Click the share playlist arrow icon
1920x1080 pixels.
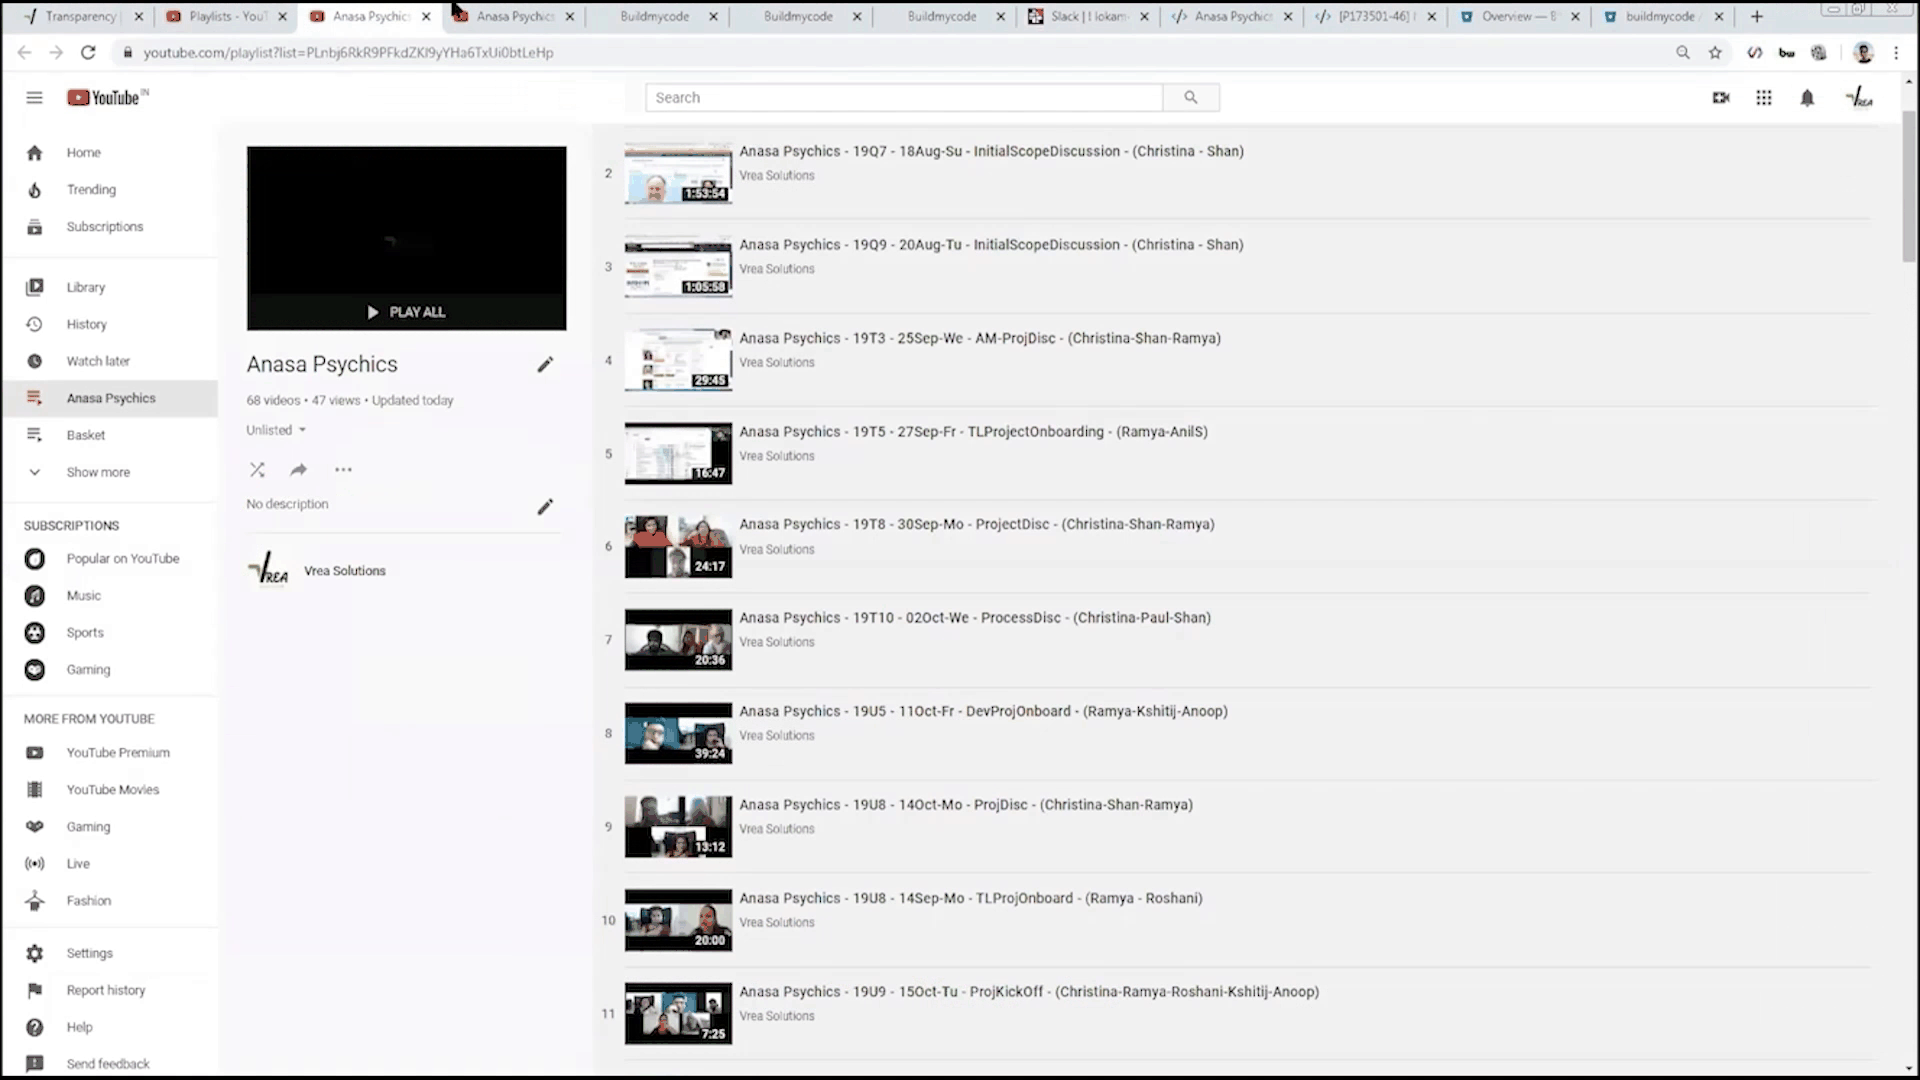coord(298,469)
